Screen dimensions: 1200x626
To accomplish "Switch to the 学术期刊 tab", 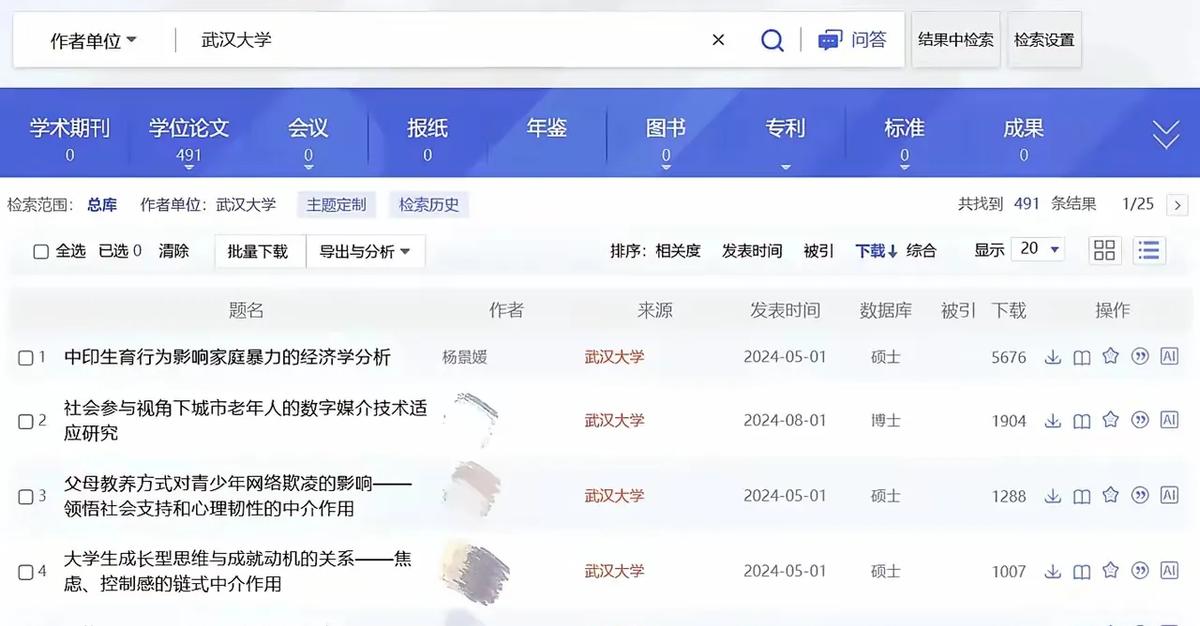I will pyautogui.click(x=70, y=129).
